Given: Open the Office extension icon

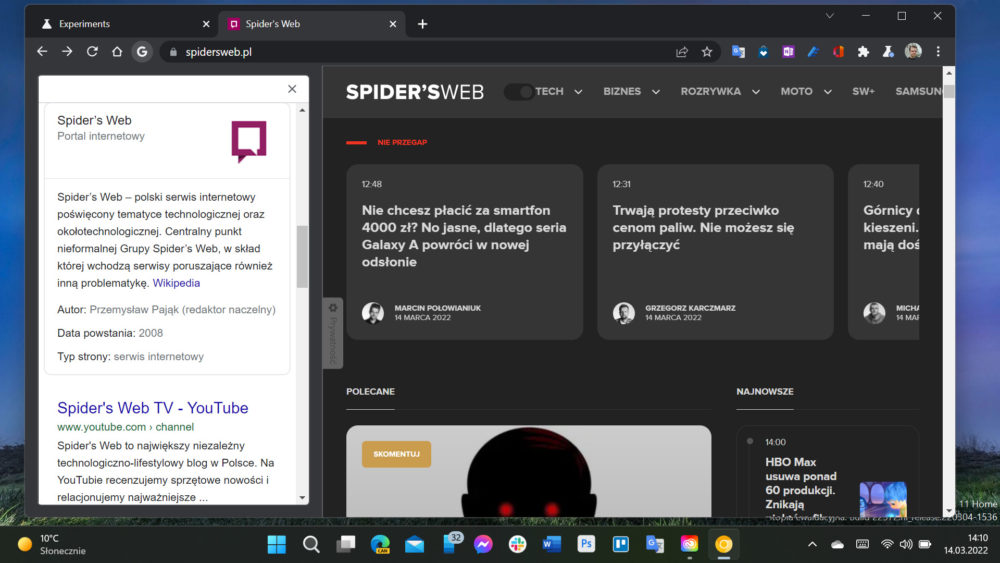Looking at the screenshot, I should pos(838,52).
